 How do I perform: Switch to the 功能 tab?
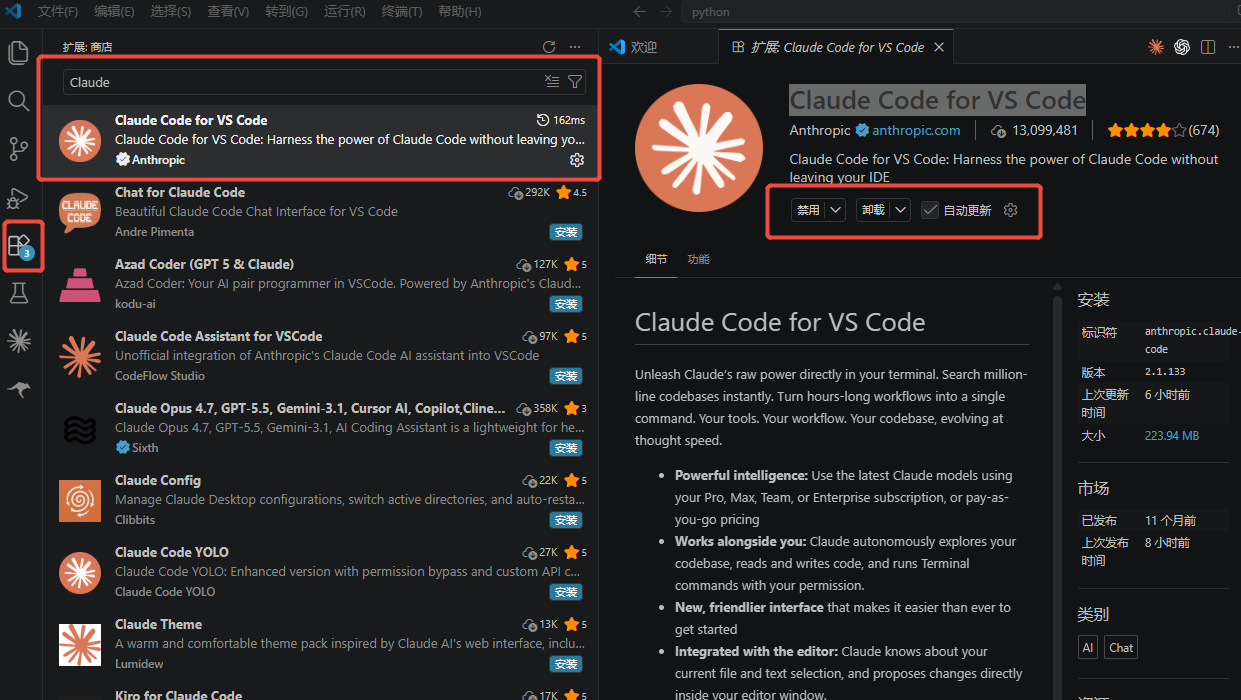(698, 259)
